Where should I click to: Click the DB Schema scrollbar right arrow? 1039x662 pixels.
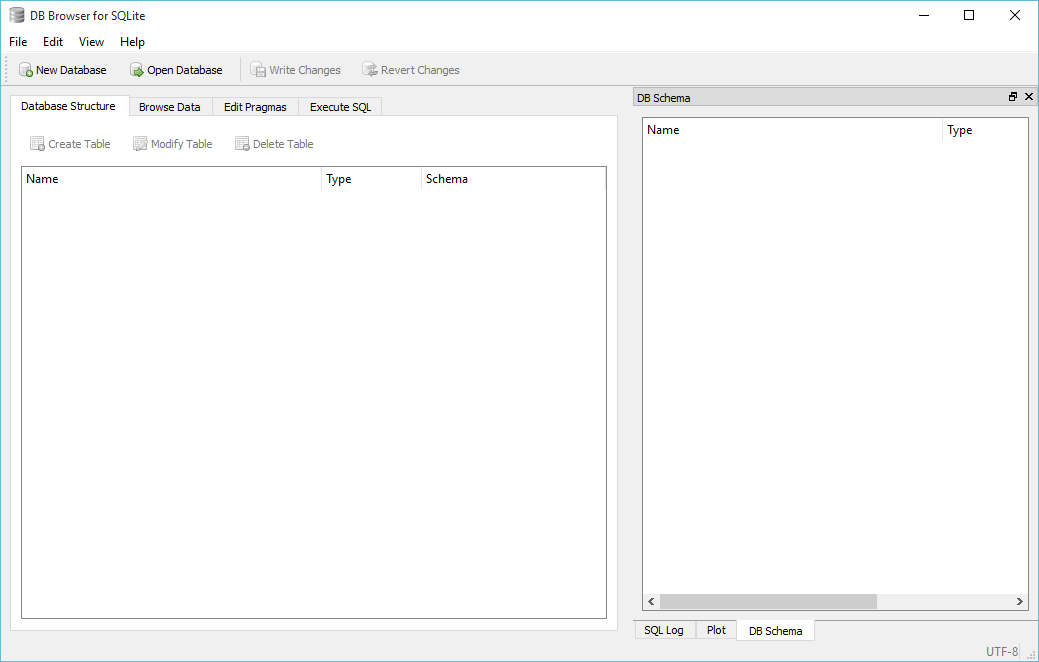pos(1020,602)
